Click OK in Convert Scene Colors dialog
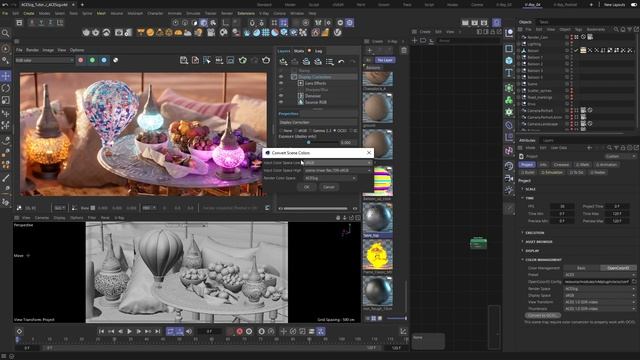Screen dimensions: 640x360 pos(307,187)
